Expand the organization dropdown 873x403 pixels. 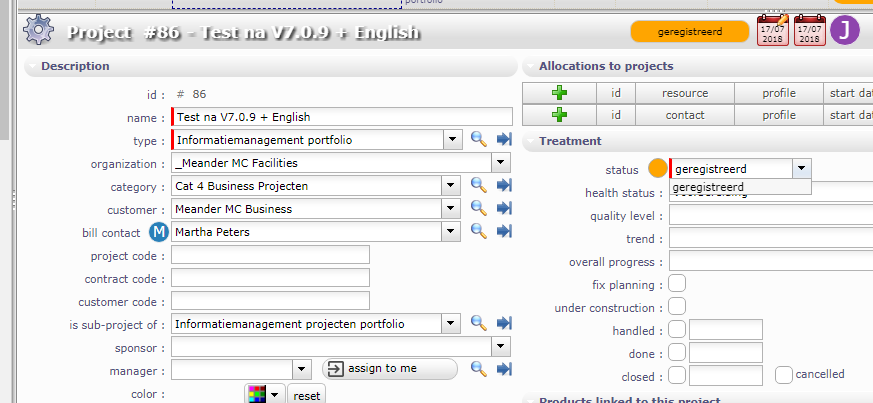tap(501, 163)
